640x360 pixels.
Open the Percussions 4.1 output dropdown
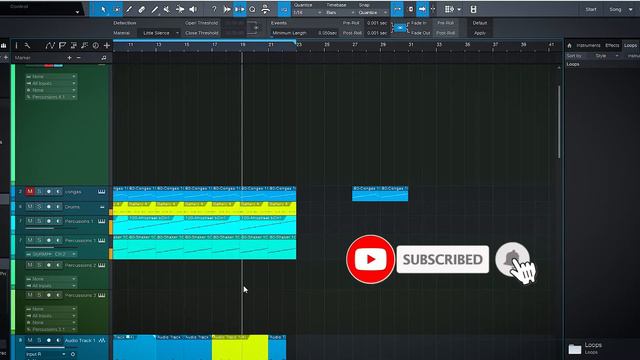coord(51,97)
